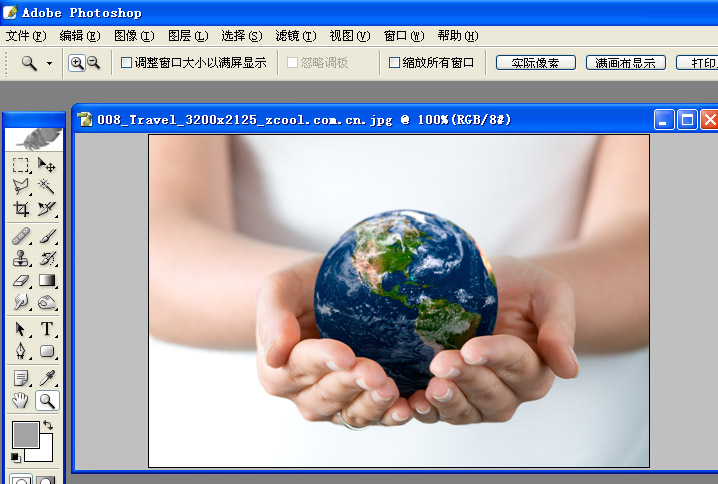Viewport: 718px width, 484px height.
Task: Select the Smudge tool
Action: point(21,302)
